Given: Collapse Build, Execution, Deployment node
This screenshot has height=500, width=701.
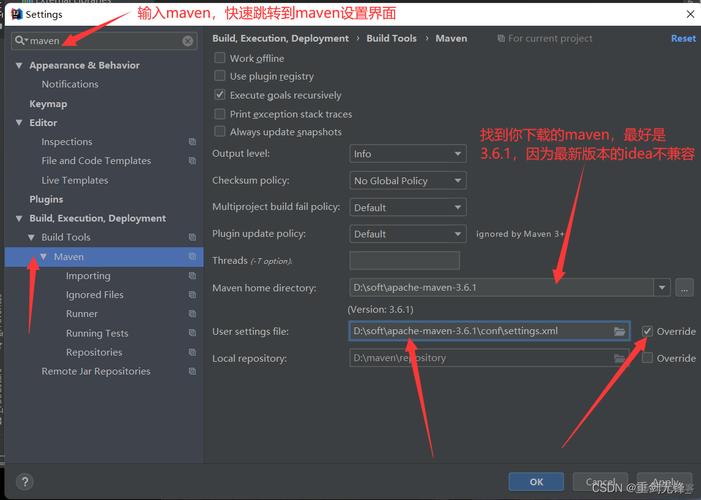Looking at the screenshot, I should tap(19, 218).
